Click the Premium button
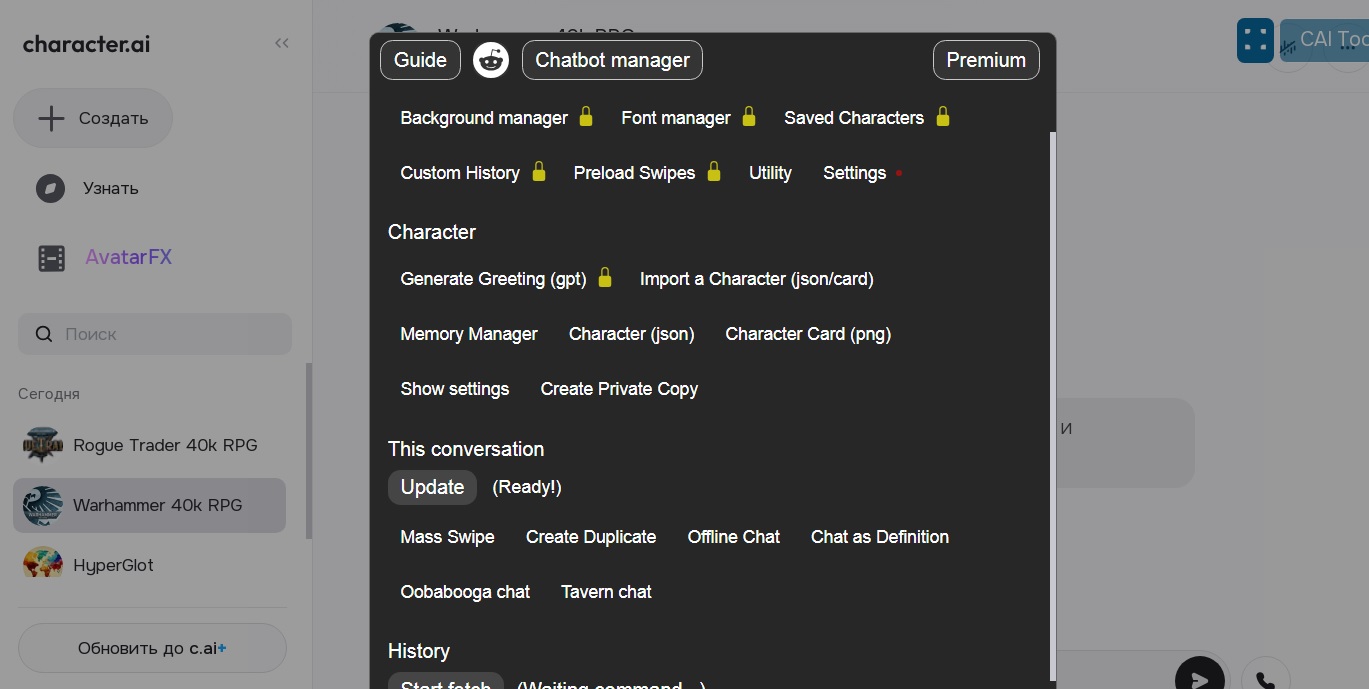Image resolution: width=1369 pixels, height=689 pixels. click(986, 60)
